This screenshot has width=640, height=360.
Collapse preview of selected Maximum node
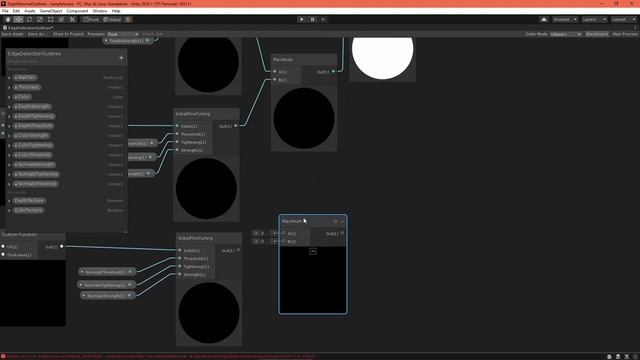tap(313, 251)
